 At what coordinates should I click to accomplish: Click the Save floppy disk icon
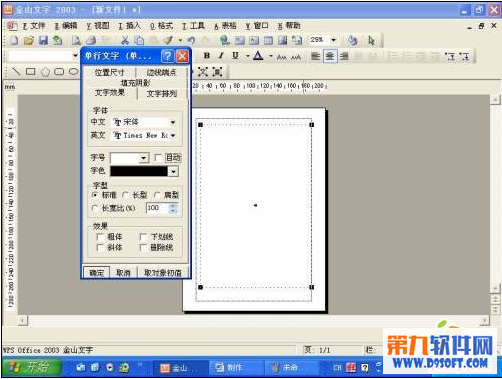43,40
